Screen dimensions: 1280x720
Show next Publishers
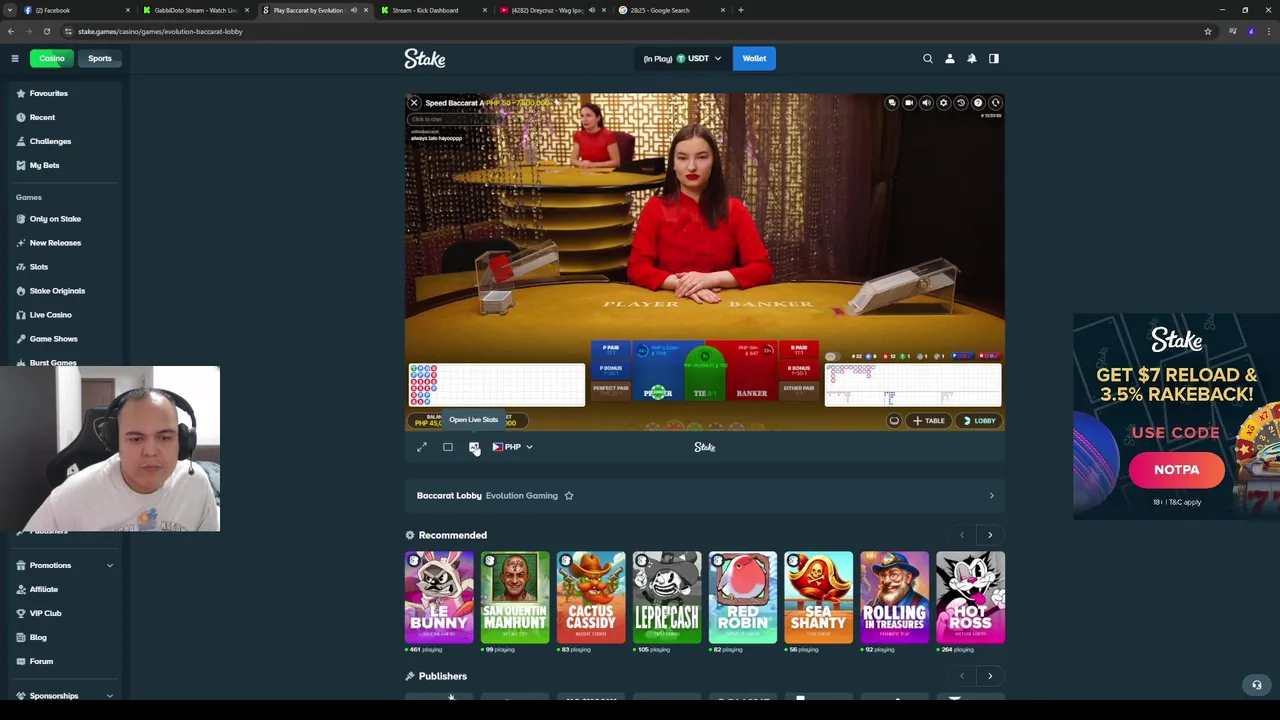[990, 676]
